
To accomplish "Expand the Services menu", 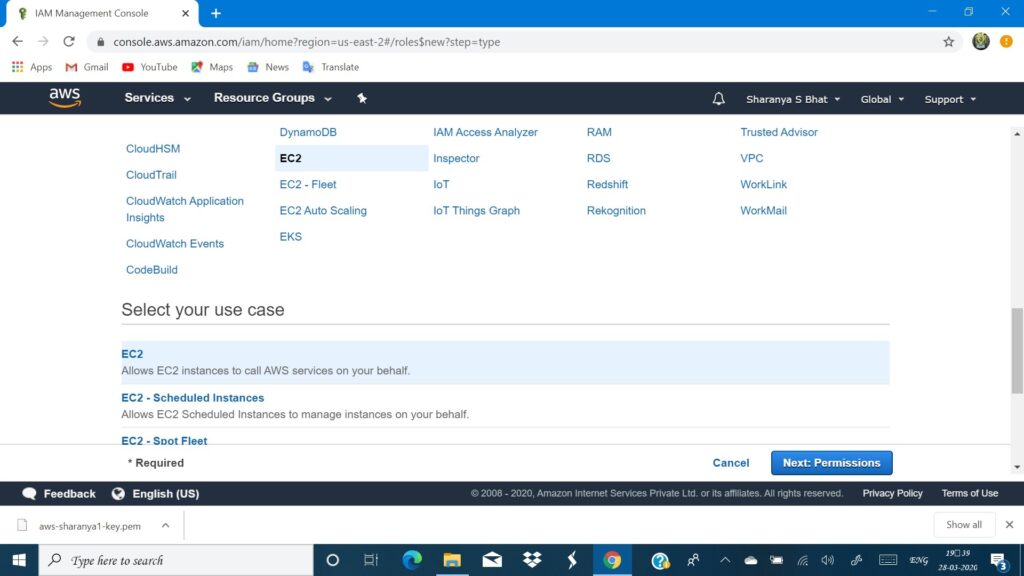I will (157, 98).
